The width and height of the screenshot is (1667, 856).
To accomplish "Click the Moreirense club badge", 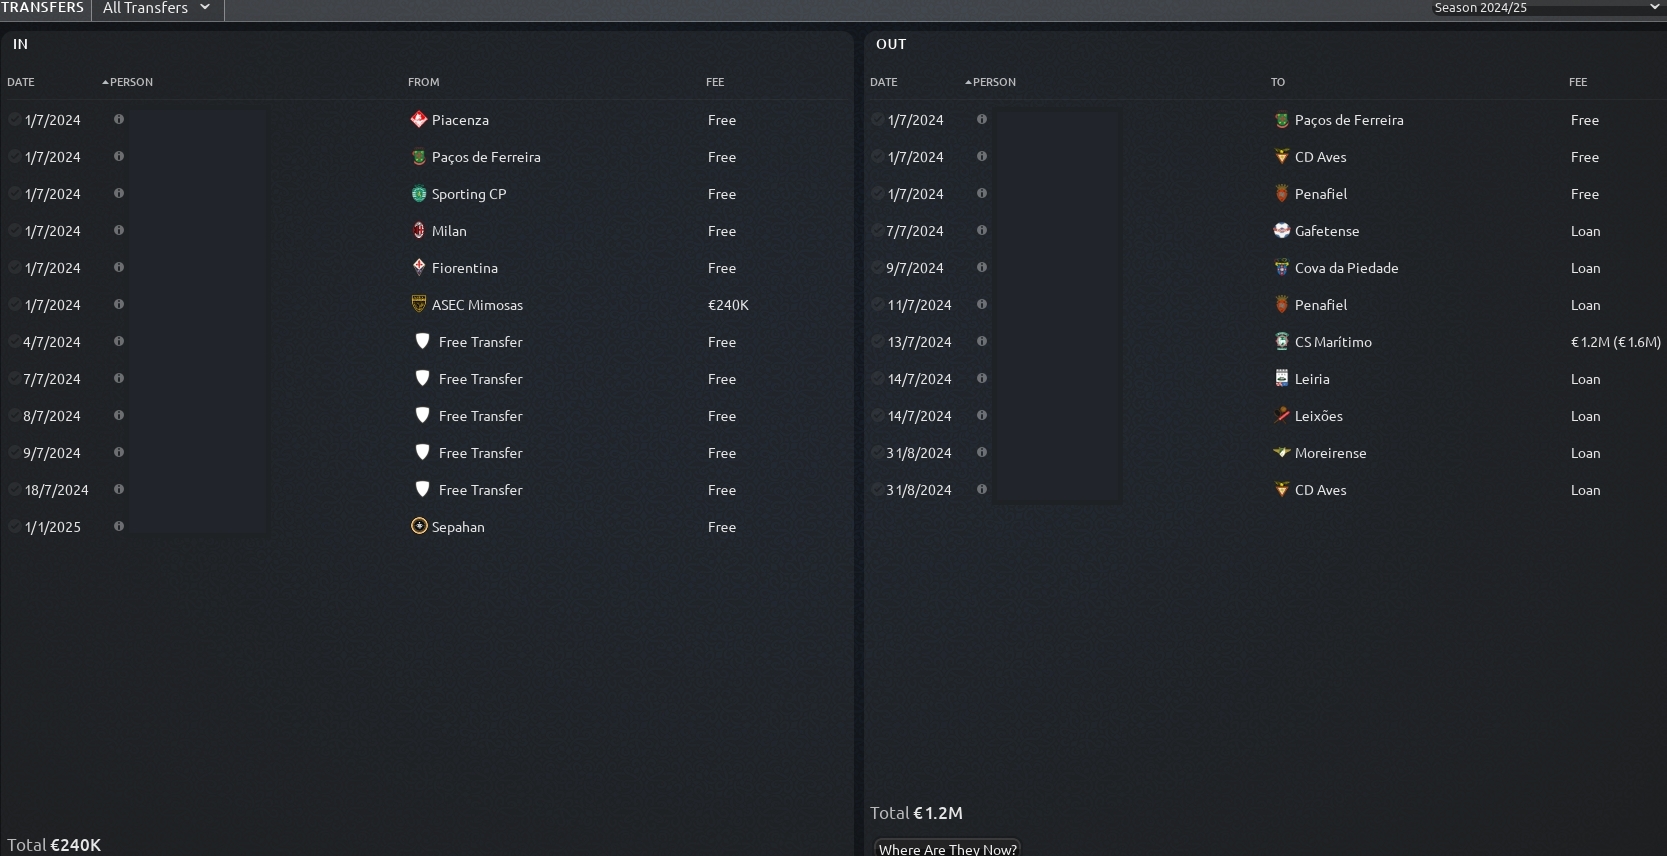I will (x=1282, y=453).
